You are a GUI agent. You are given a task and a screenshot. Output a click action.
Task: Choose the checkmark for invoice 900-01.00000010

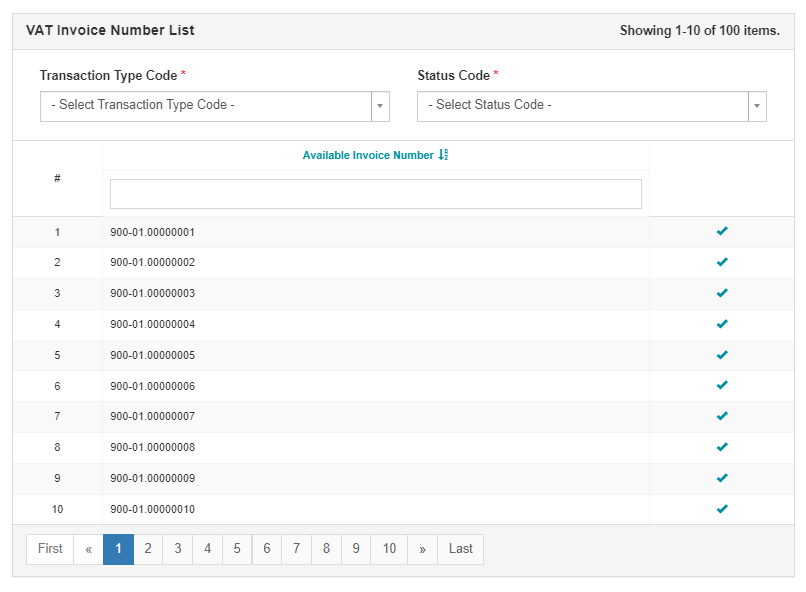point(722,509)
